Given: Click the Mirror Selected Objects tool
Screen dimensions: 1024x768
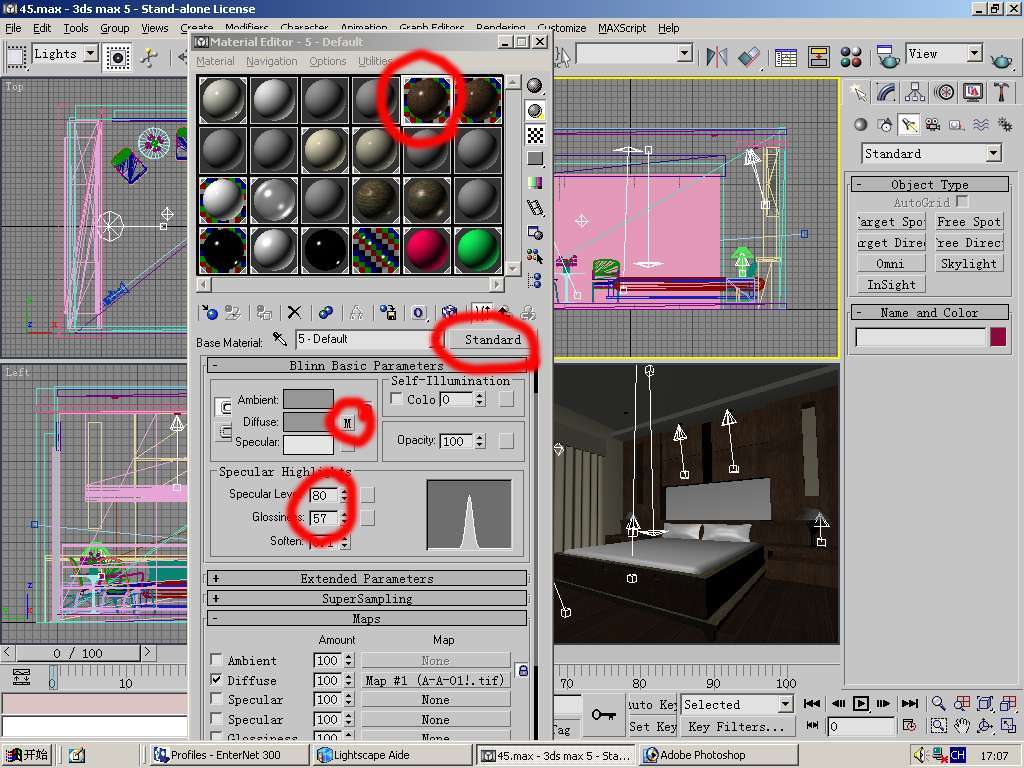Looking at the screenshot, I should (x=716, y=57).
